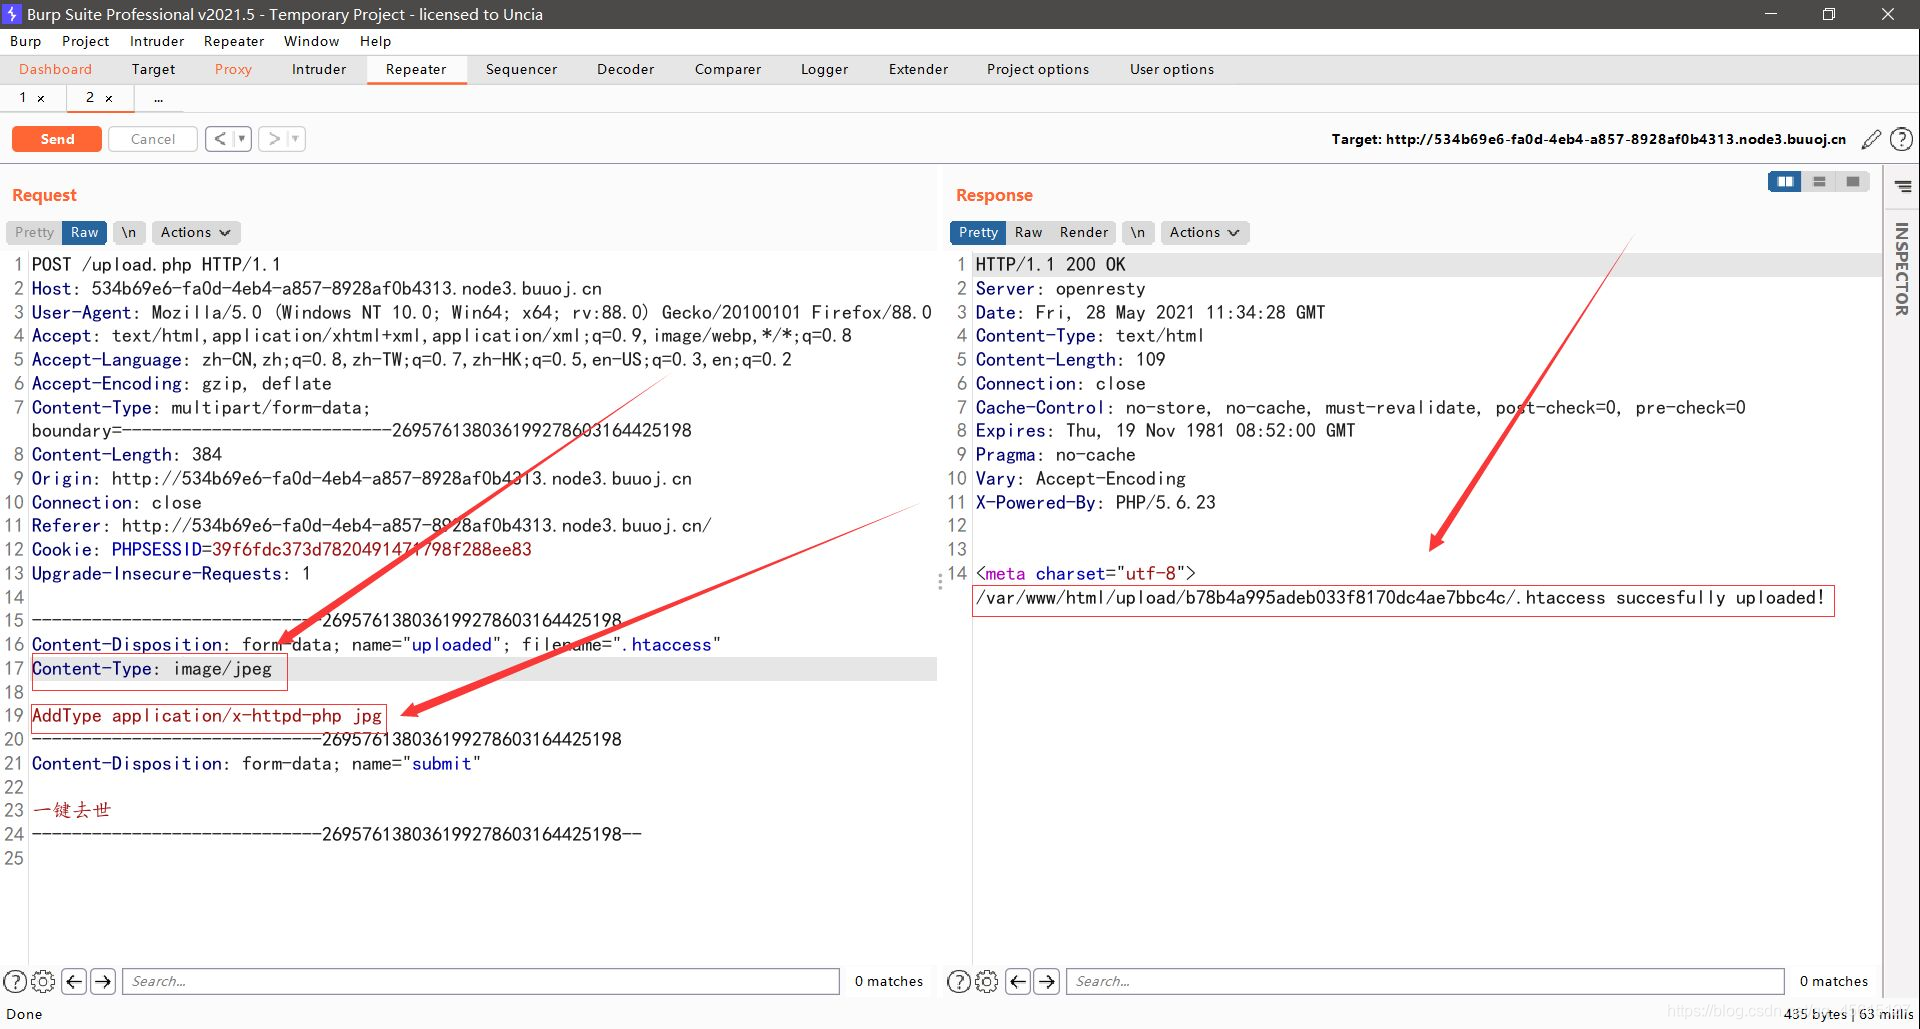Viewport: 1920px width, 1029px height.
Task: Switch to the Logger tab
Action: pos(824,69)
